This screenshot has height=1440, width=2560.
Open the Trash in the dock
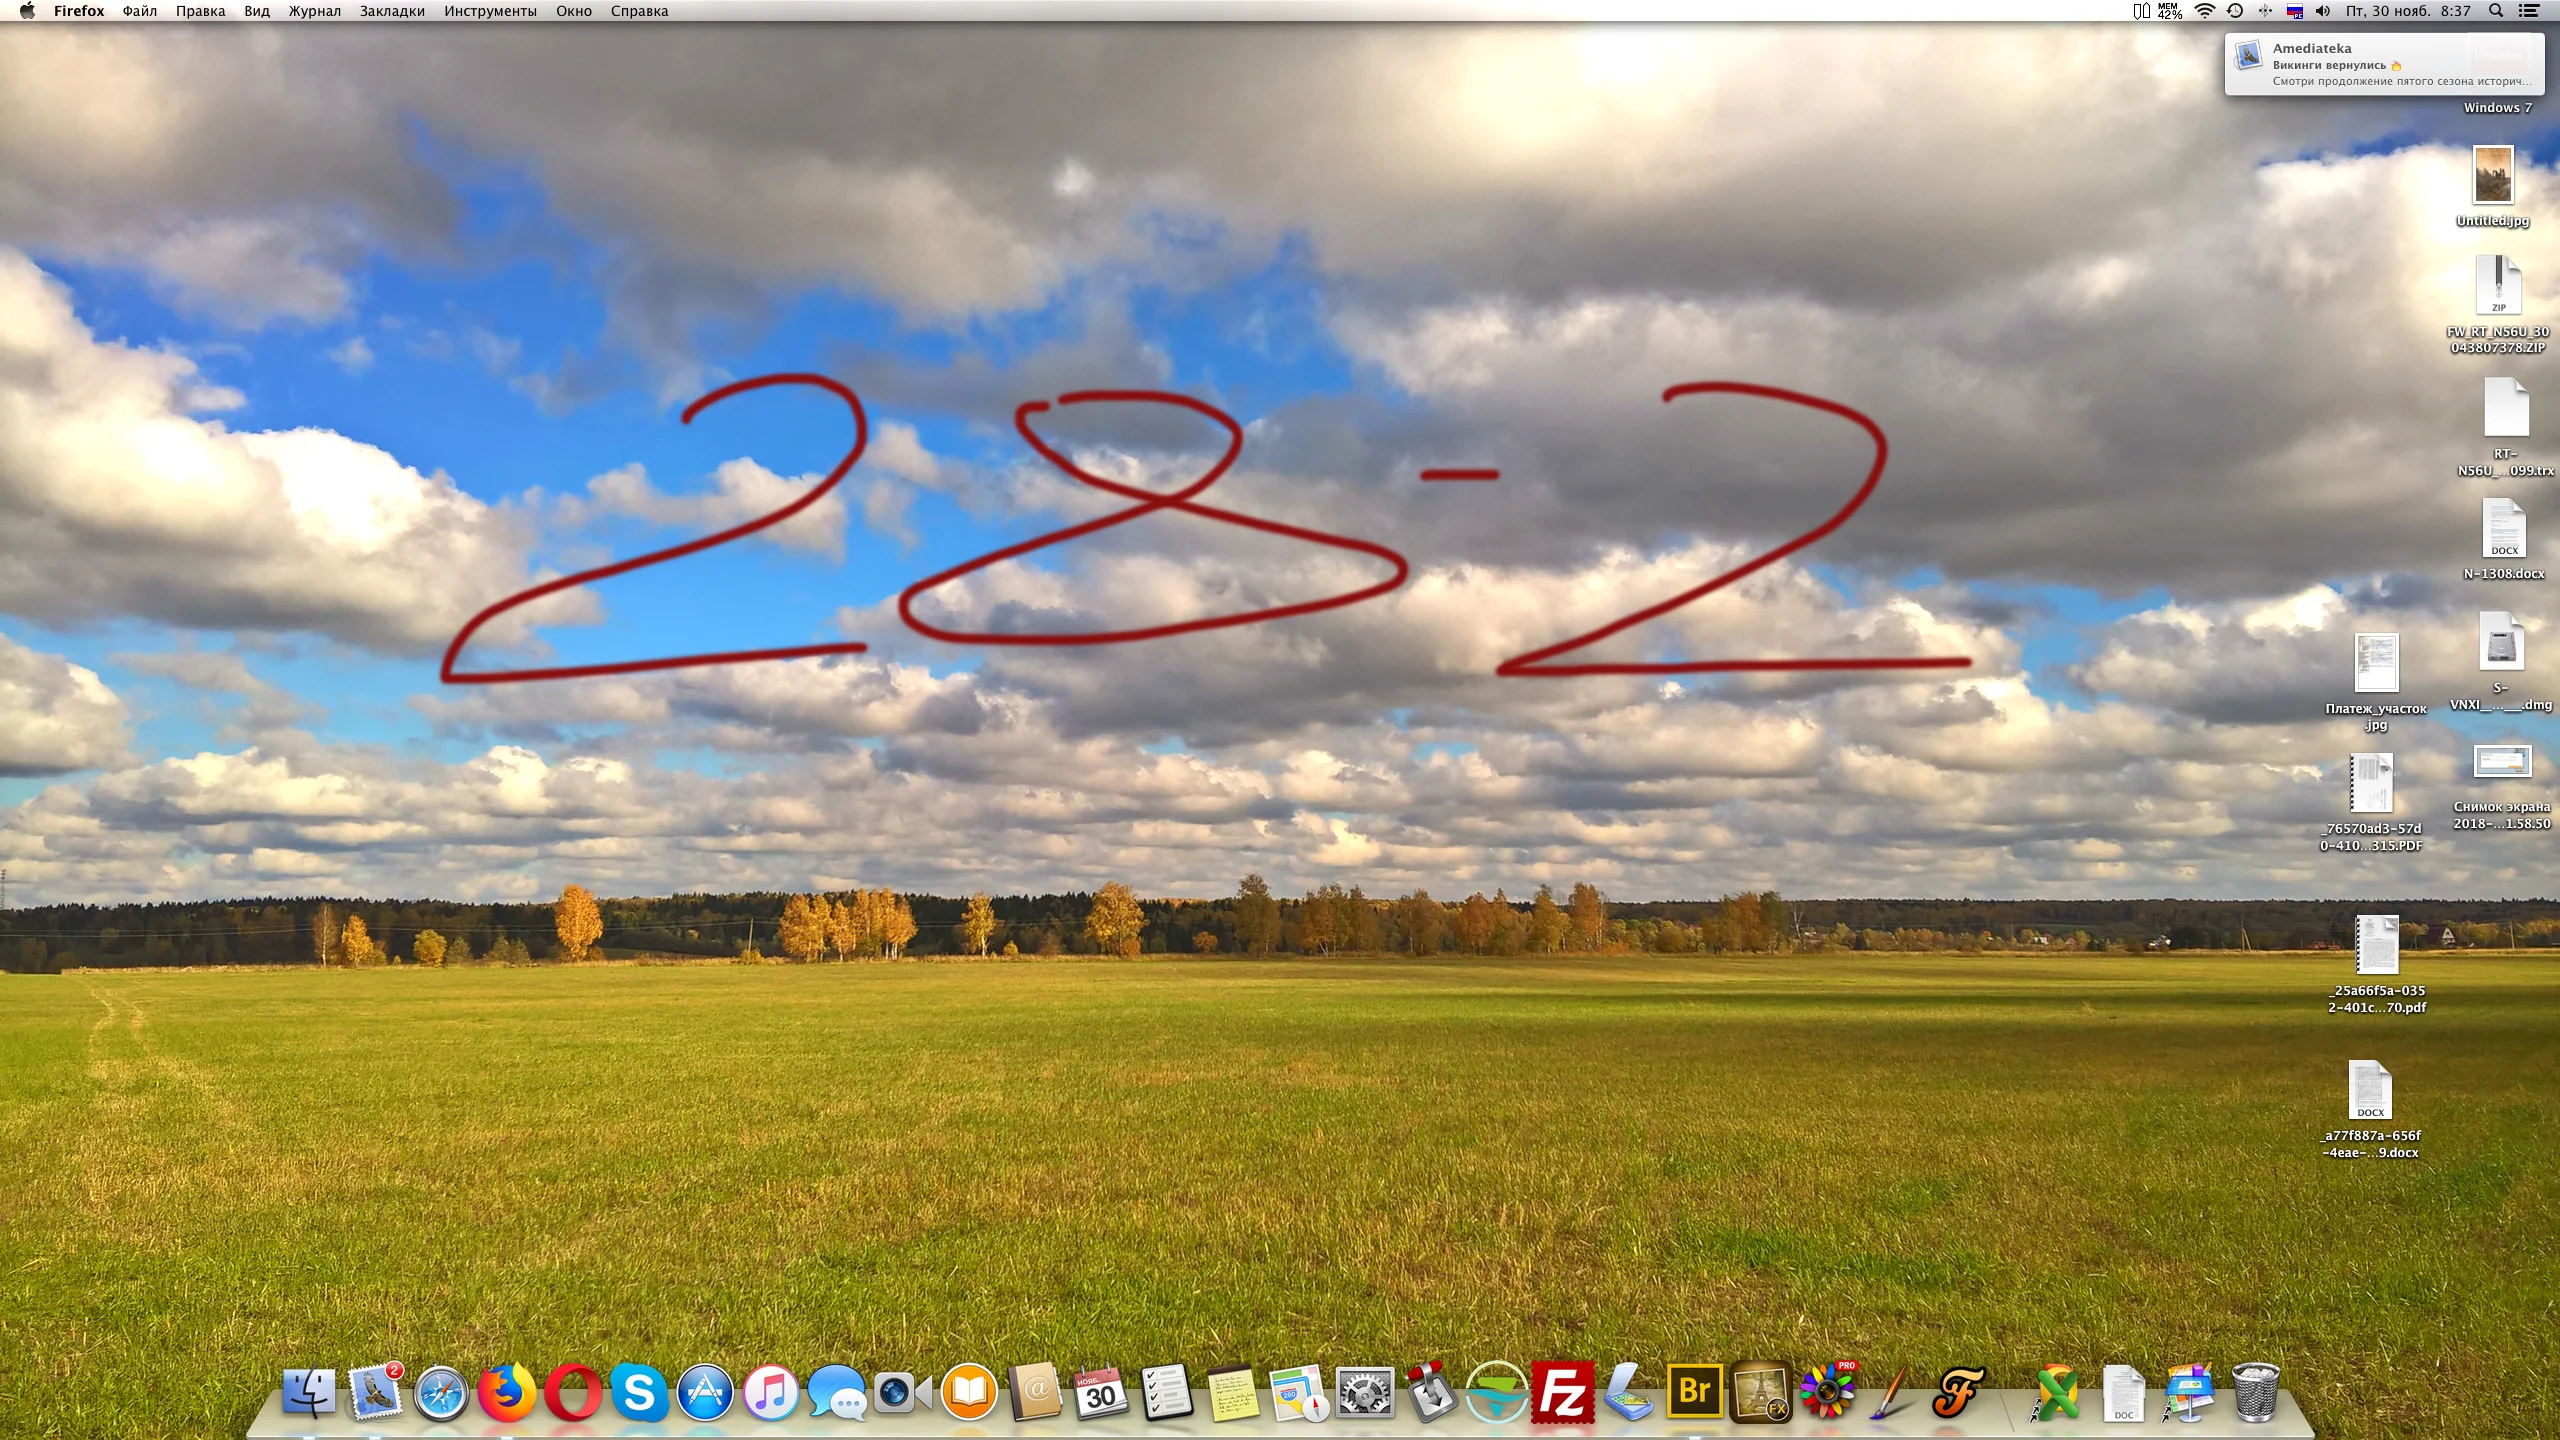point(2256,1392)
